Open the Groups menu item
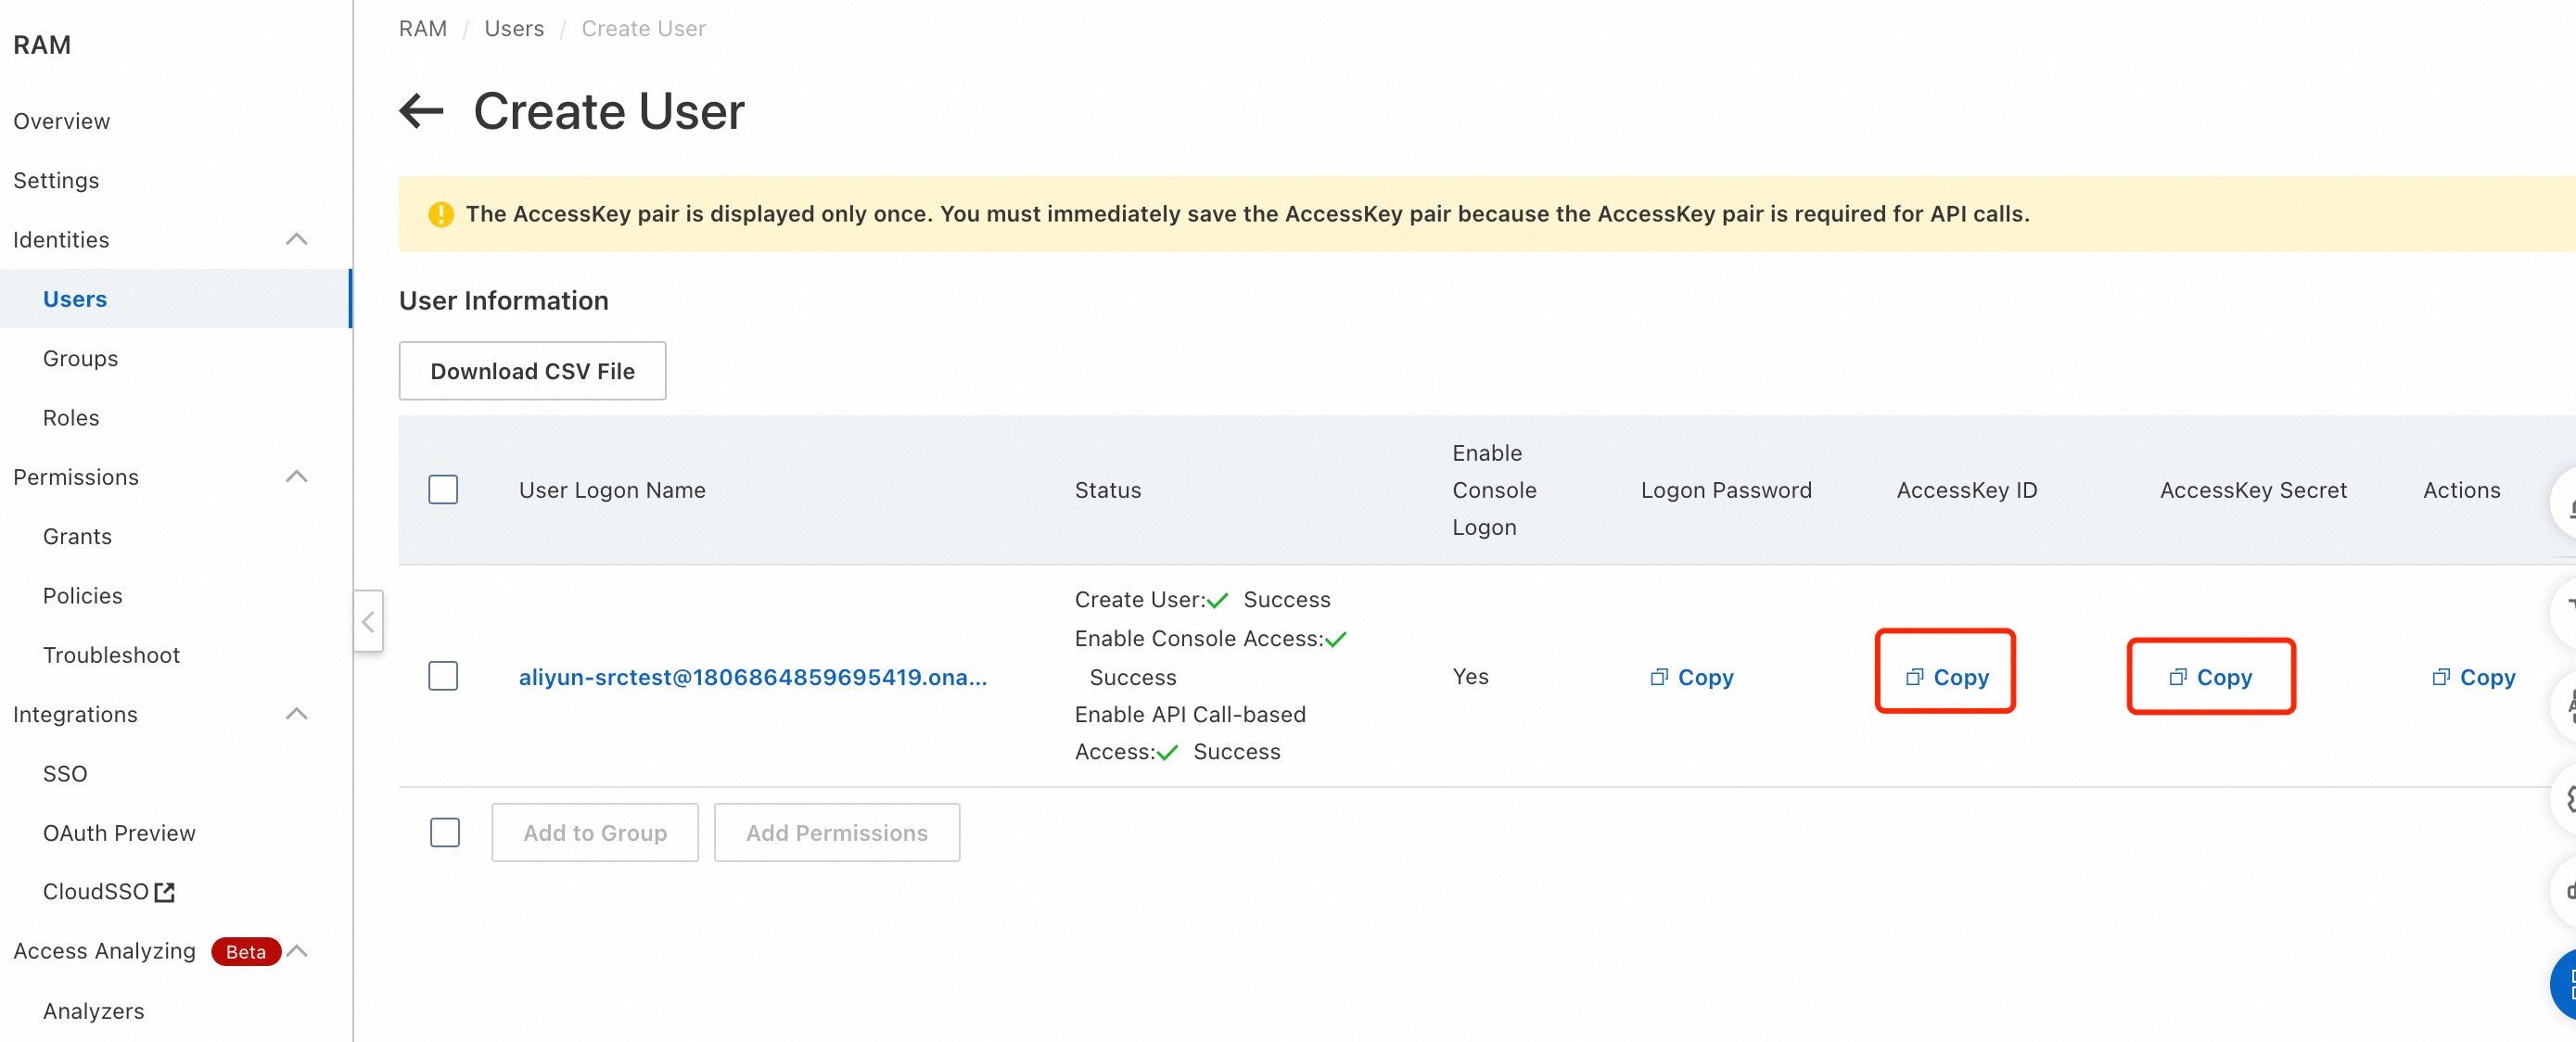 pos(80,358)
